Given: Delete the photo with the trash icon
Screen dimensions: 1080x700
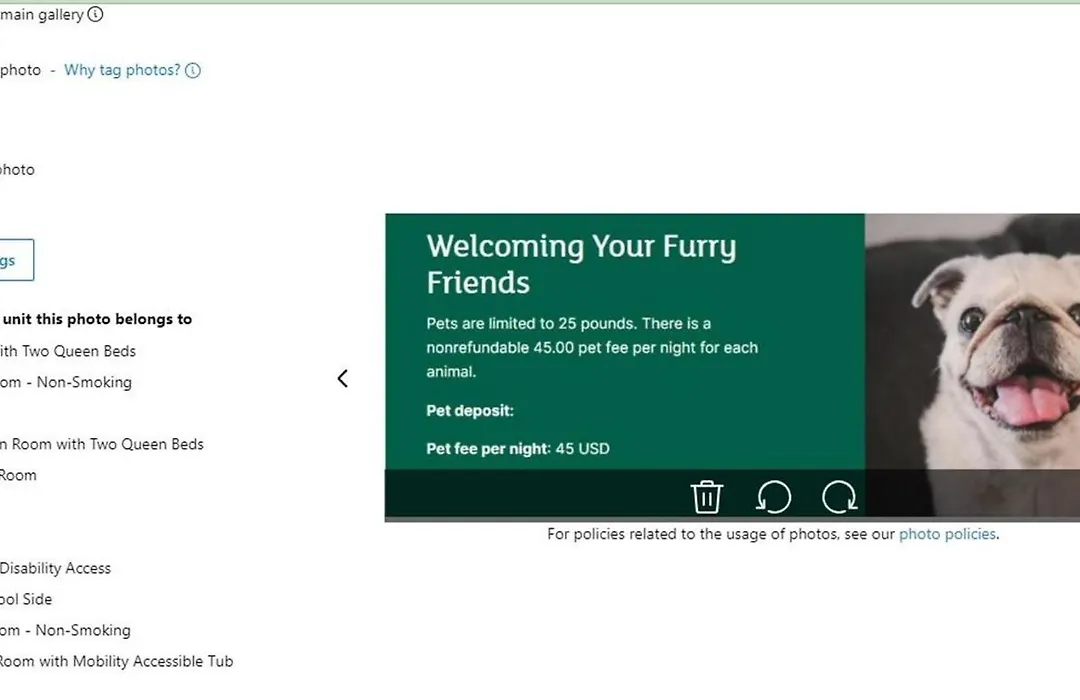Looking at the screenshot, I should click(x=706, y=497).
